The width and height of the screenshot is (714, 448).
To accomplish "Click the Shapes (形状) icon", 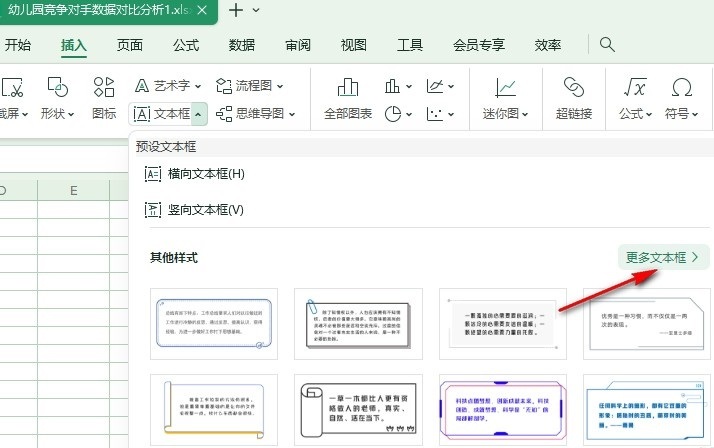I will click(57, 87).
